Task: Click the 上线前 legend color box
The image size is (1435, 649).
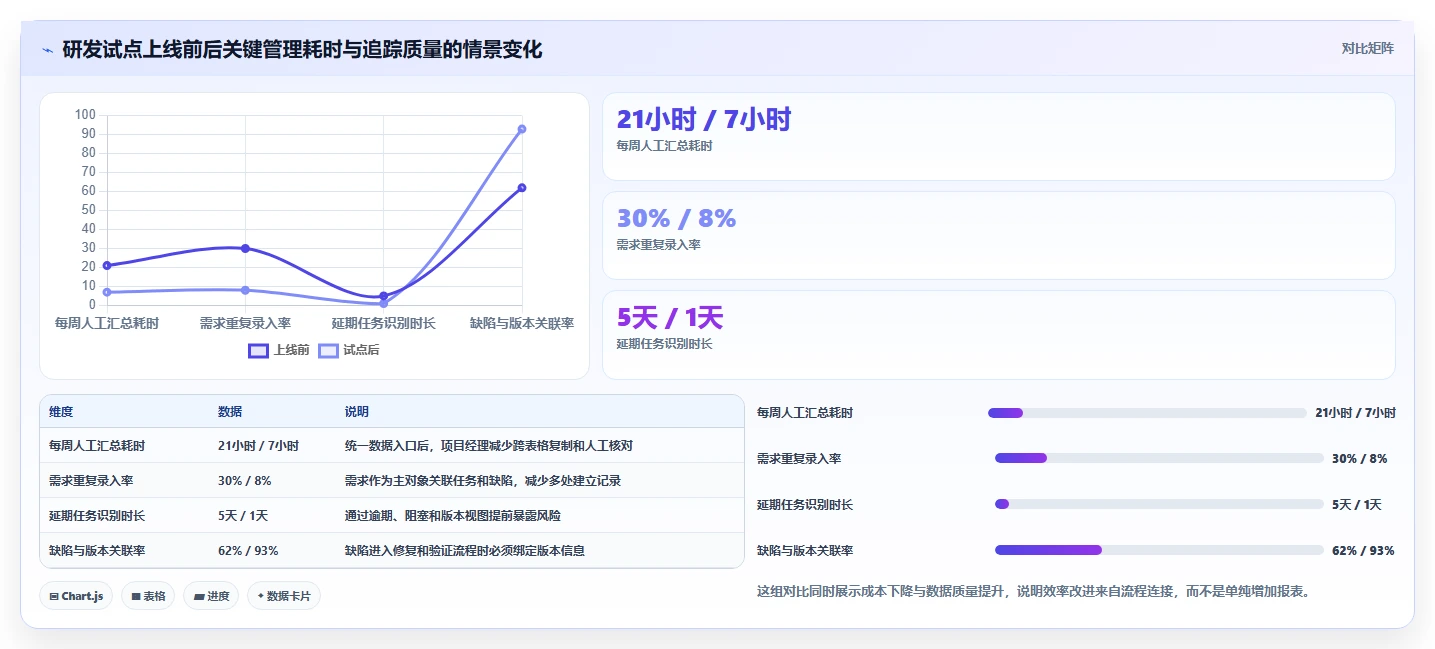Action: [x=258, y=350]
